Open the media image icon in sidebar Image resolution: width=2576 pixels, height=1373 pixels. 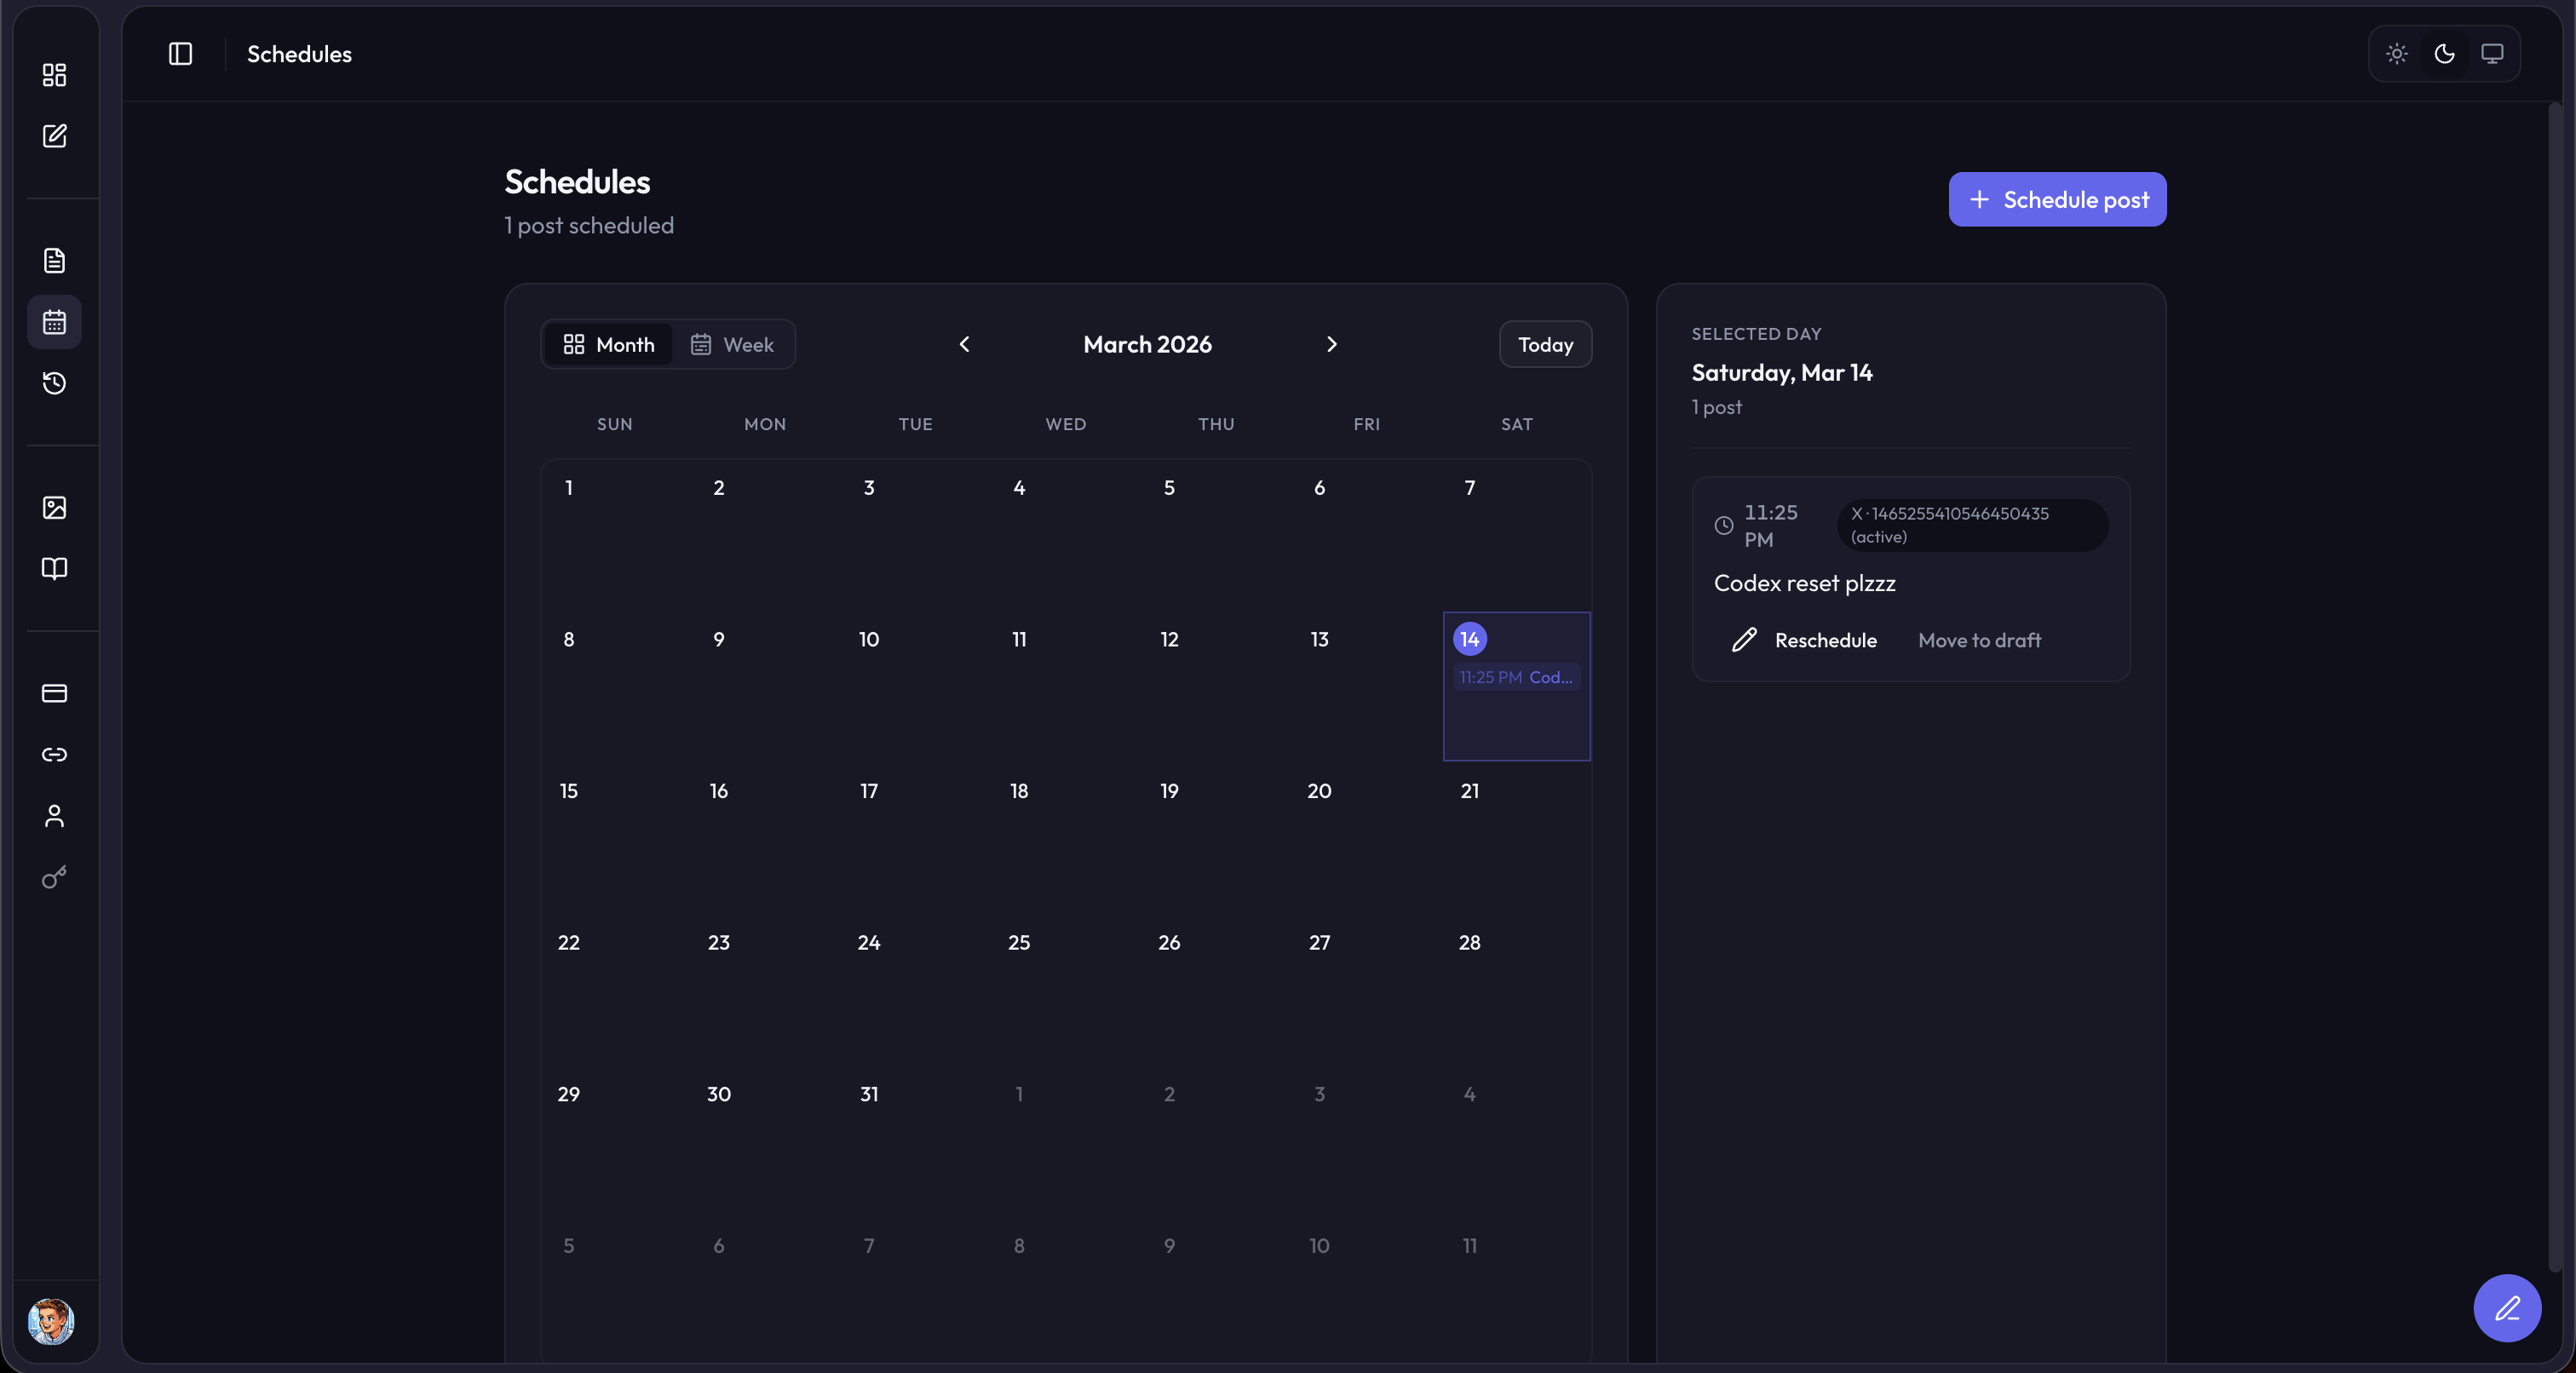[54, 508]
